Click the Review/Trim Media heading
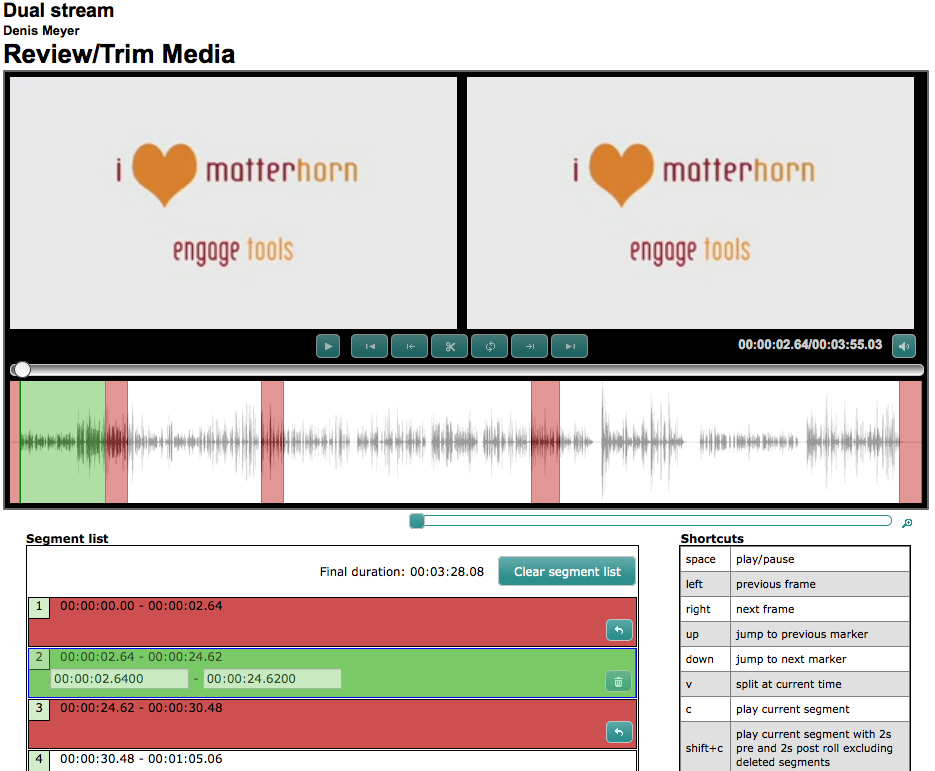935x771 pixels. pos(119,54)
